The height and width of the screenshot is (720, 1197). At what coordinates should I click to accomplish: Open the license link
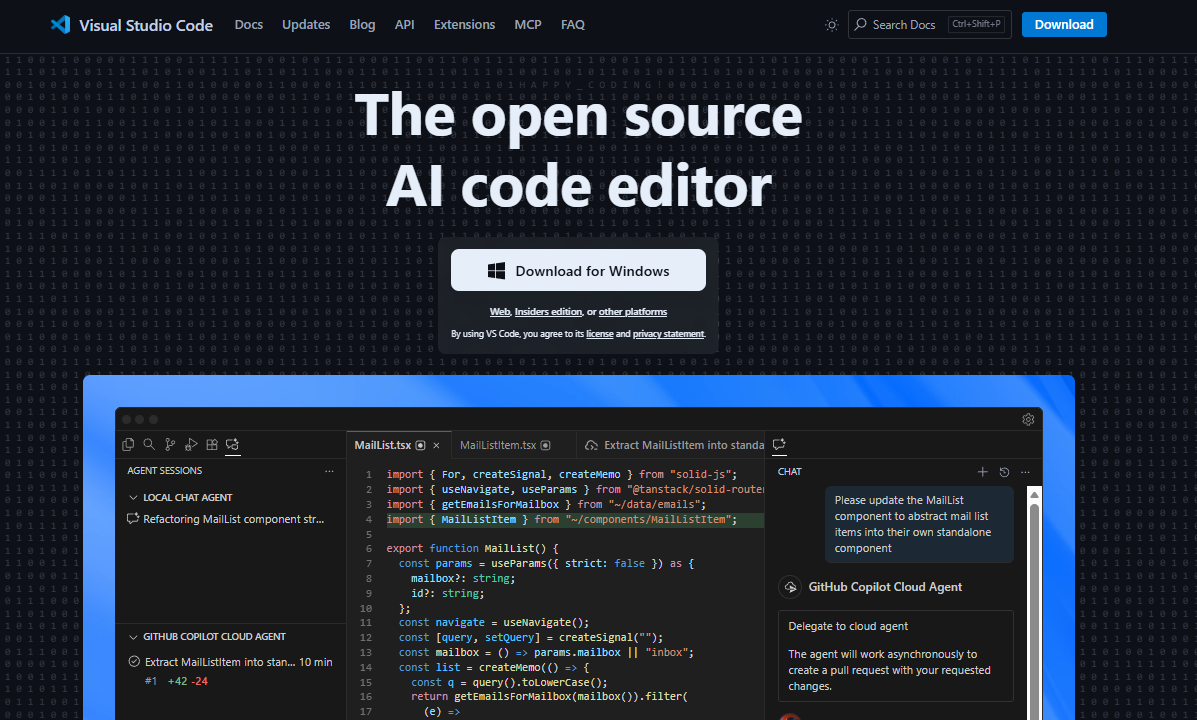[x=599, y=334]
